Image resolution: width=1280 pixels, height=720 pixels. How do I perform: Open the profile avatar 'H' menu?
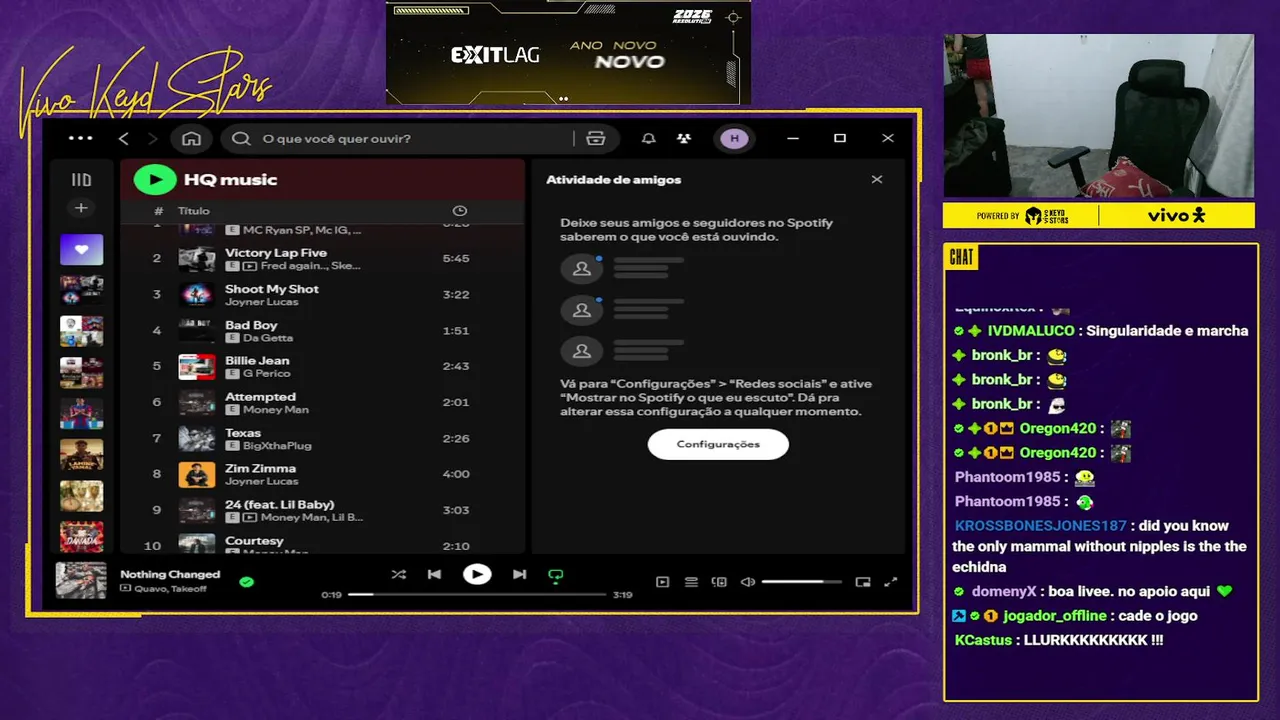point(734,138)
